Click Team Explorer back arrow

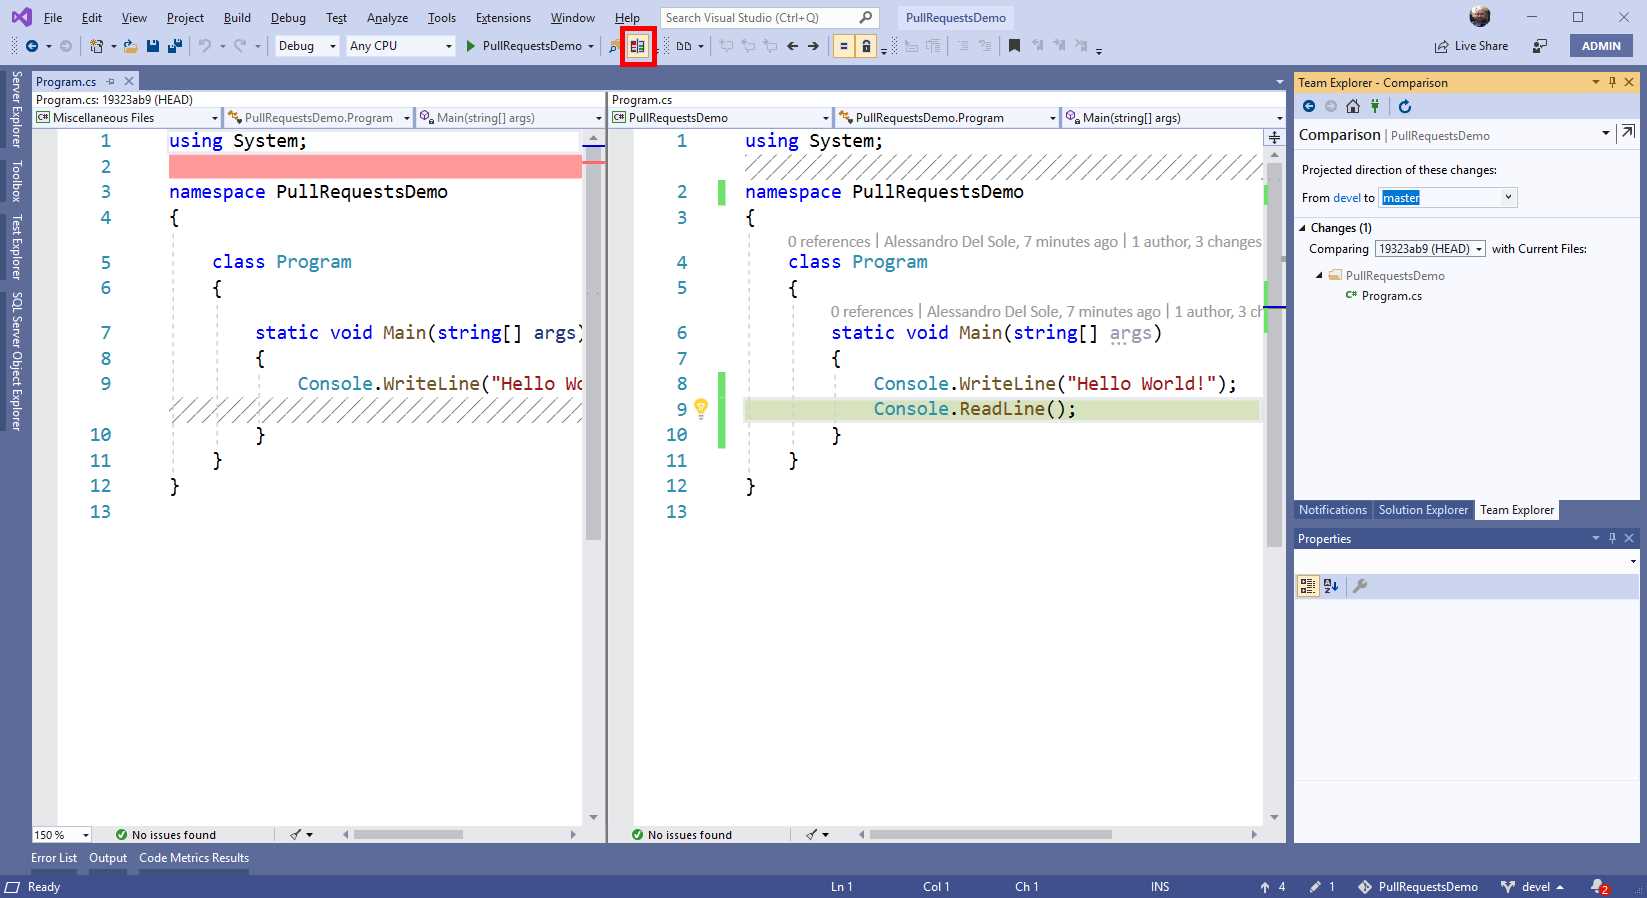pos(1309,106)
